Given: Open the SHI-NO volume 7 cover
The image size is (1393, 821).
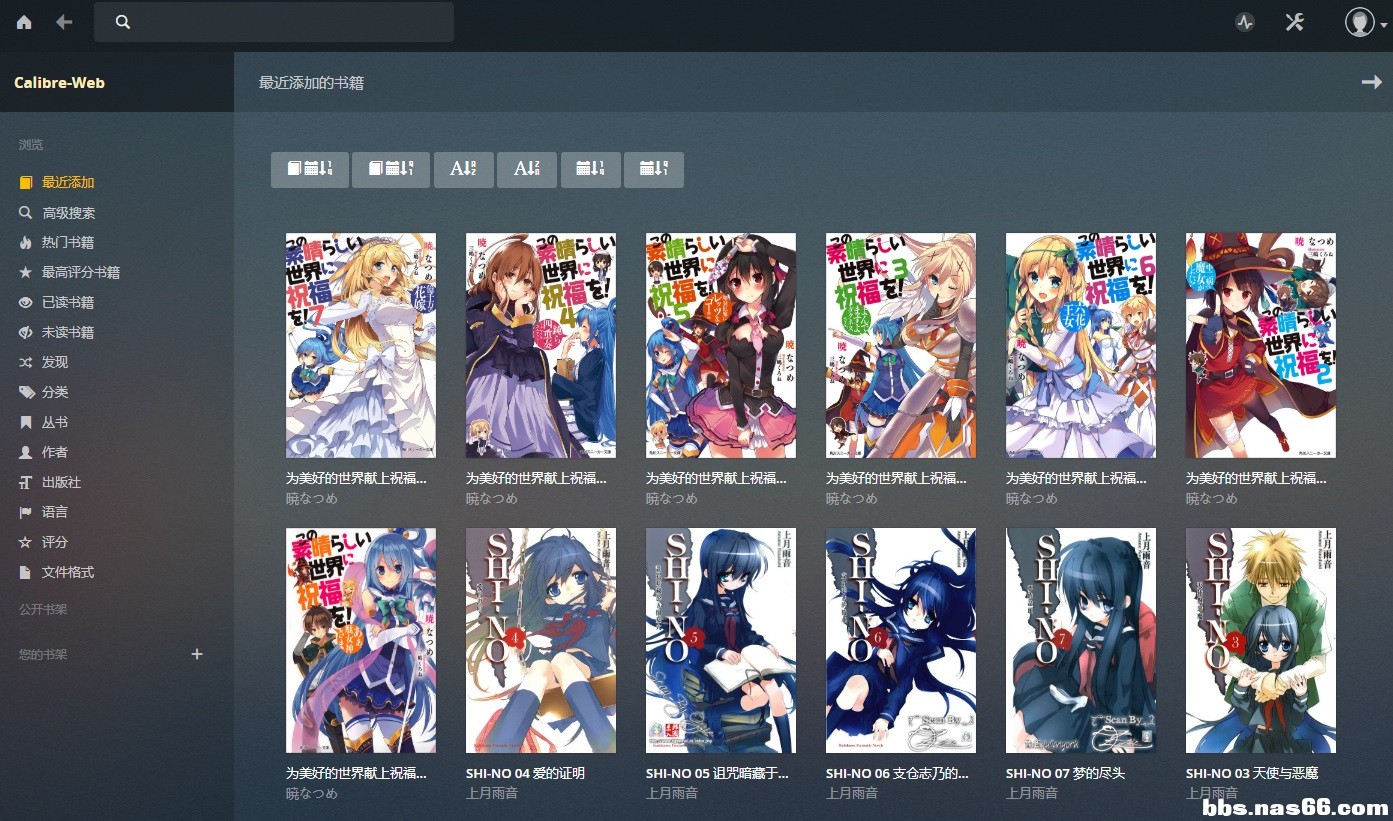Looking at the screenshot, I should pos(1081,641).
